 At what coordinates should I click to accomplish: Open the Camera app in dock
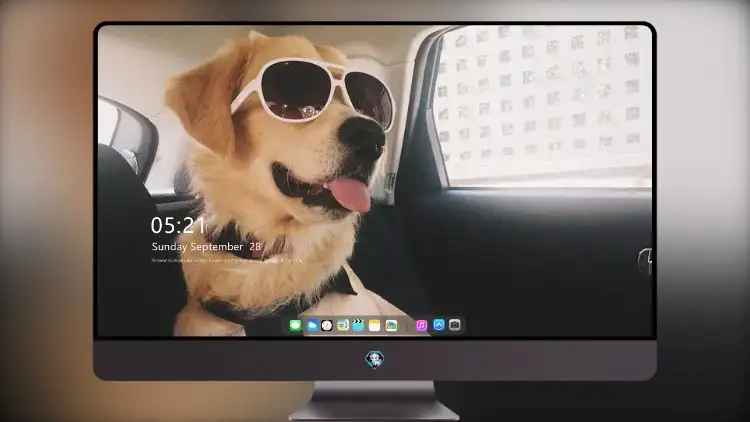pyautogui.click(x=455, y=325)
